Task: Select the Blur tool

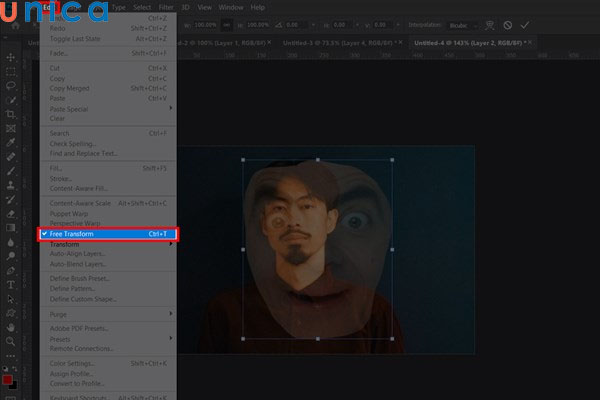Action: tap(11, 242)
